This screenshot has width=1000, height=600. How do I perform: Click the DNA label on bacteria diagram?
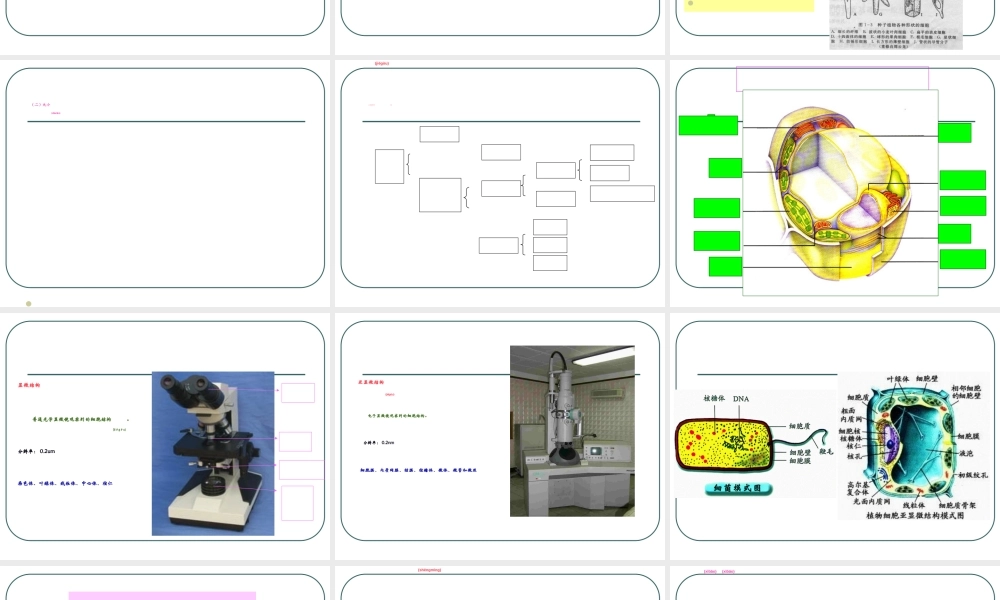(741, 399)
